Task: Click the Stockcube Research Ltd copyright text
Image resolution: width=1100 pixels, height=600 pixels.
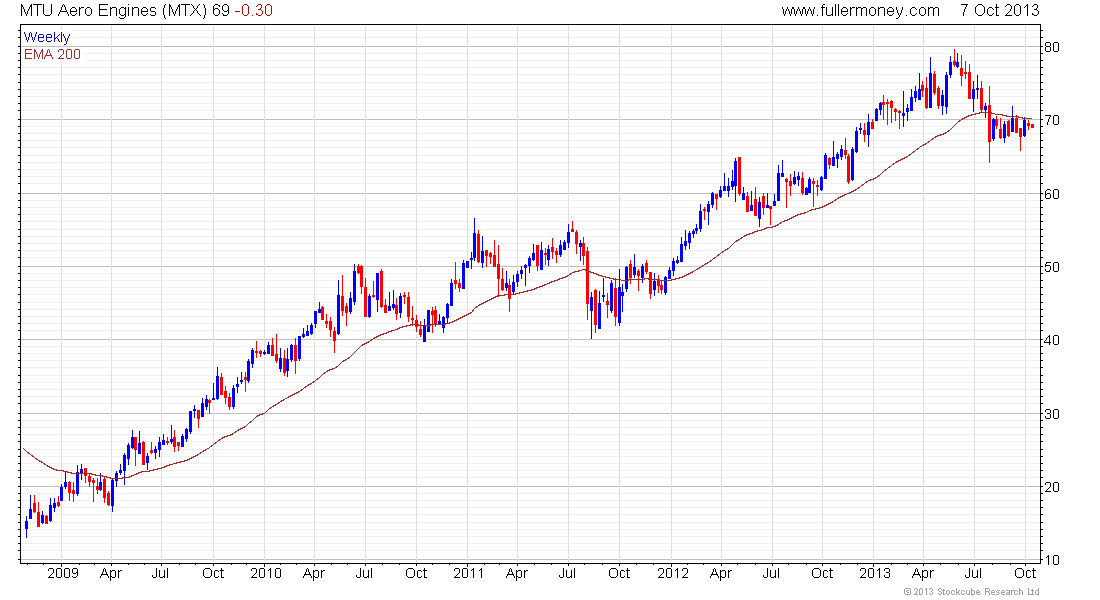Action: pos(972,592)
